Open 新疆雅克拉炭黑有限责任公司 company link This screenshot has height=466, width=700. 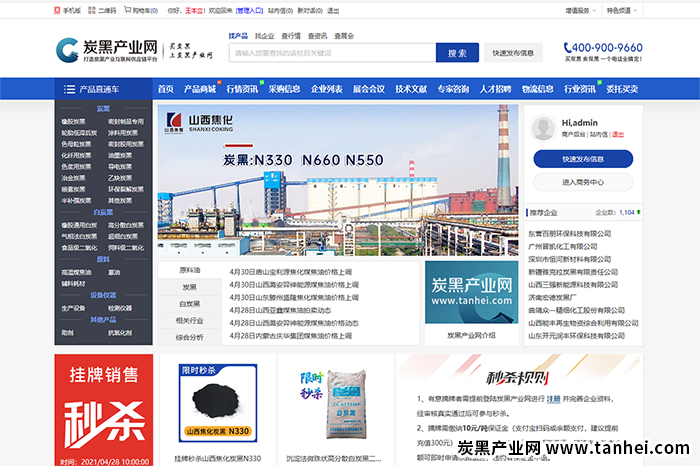[x=573, y=272]
